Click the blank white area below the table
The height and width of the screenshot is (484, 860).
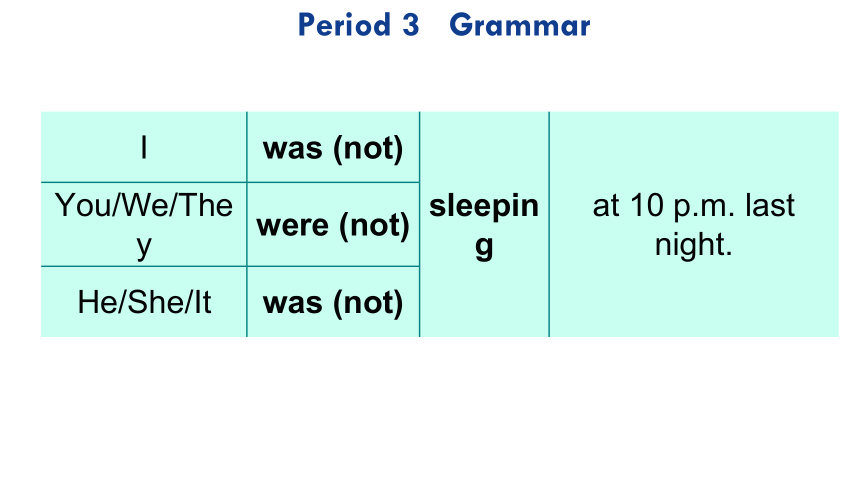tap(430, 412)
